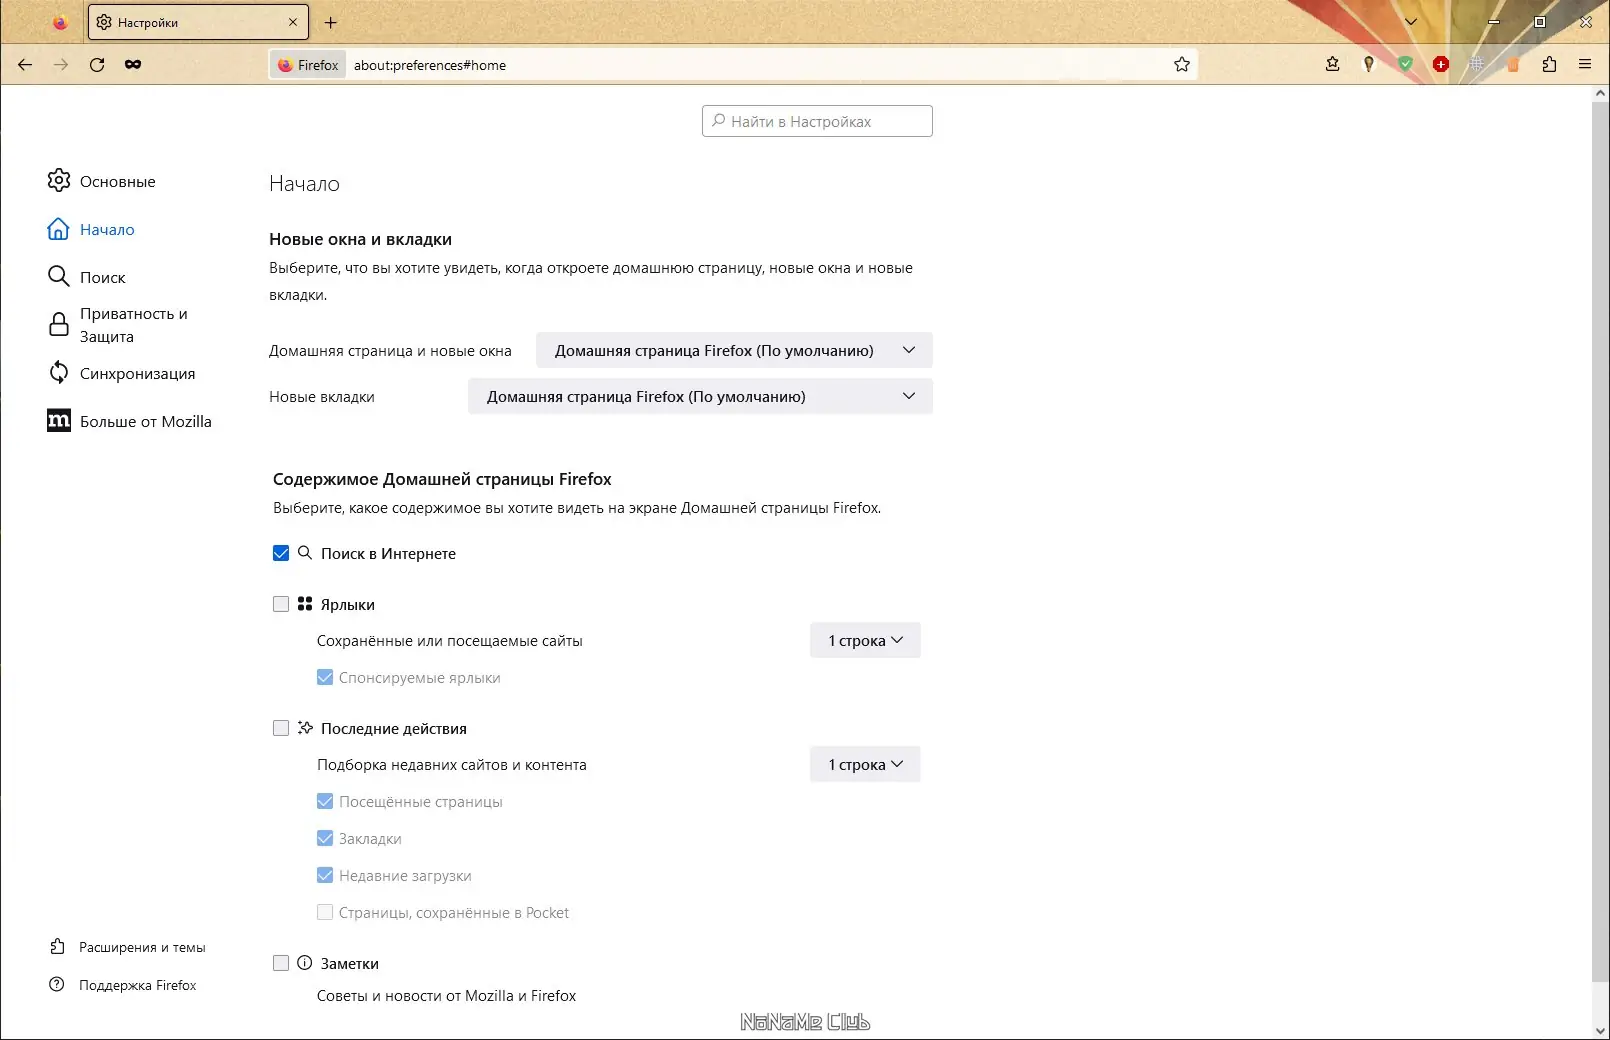Open Ярлыки row count dropdown

coord(865,640)
